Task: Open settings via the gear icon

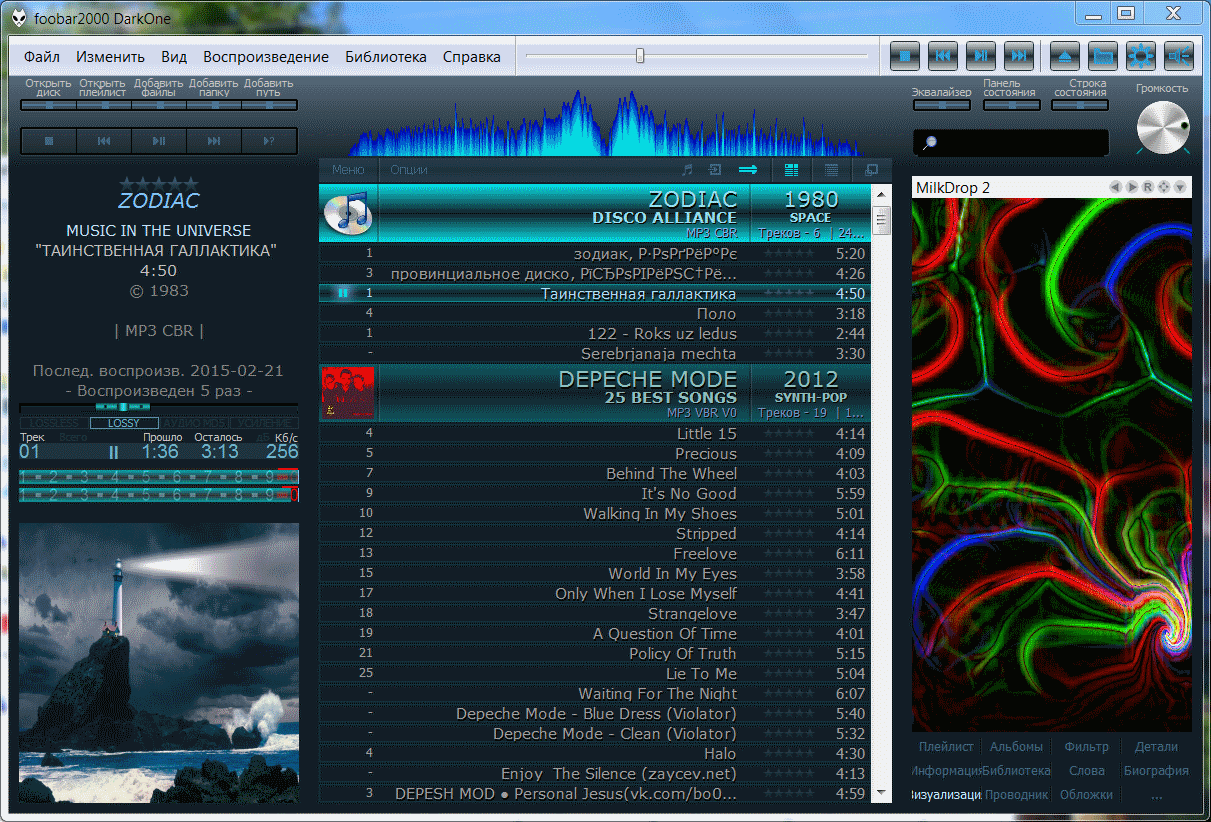Action: point(1141,56)
